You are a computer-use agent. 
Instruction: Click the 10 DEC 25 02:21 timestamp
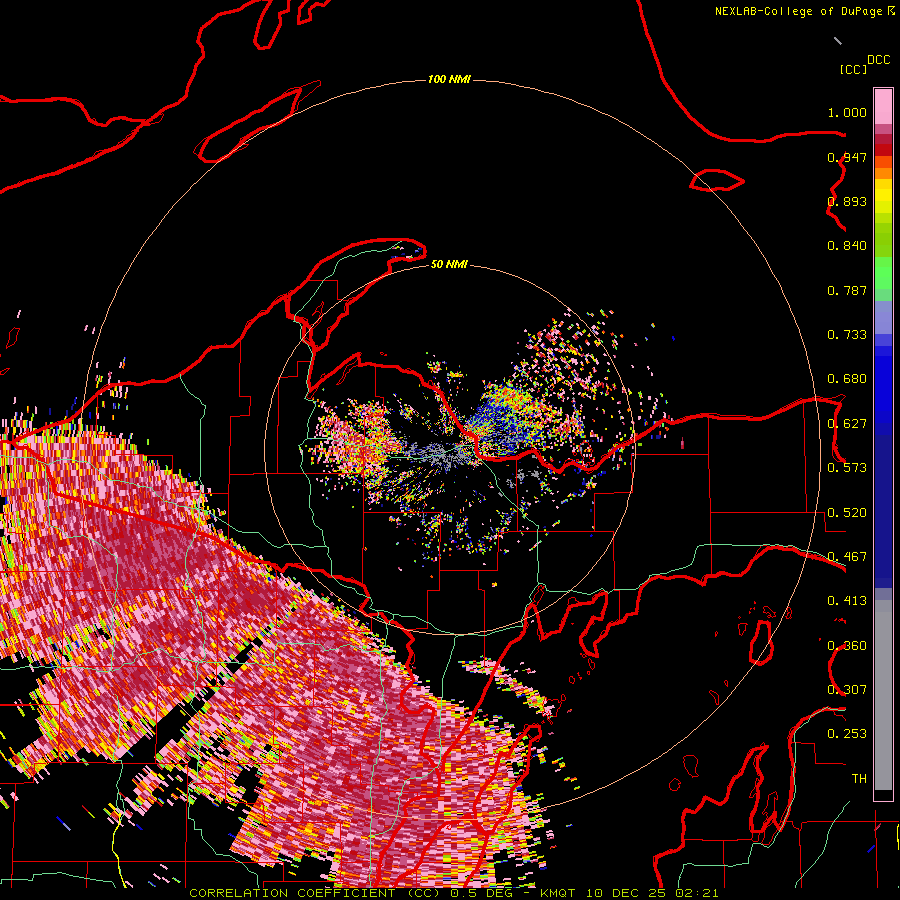tap(652, 893)
